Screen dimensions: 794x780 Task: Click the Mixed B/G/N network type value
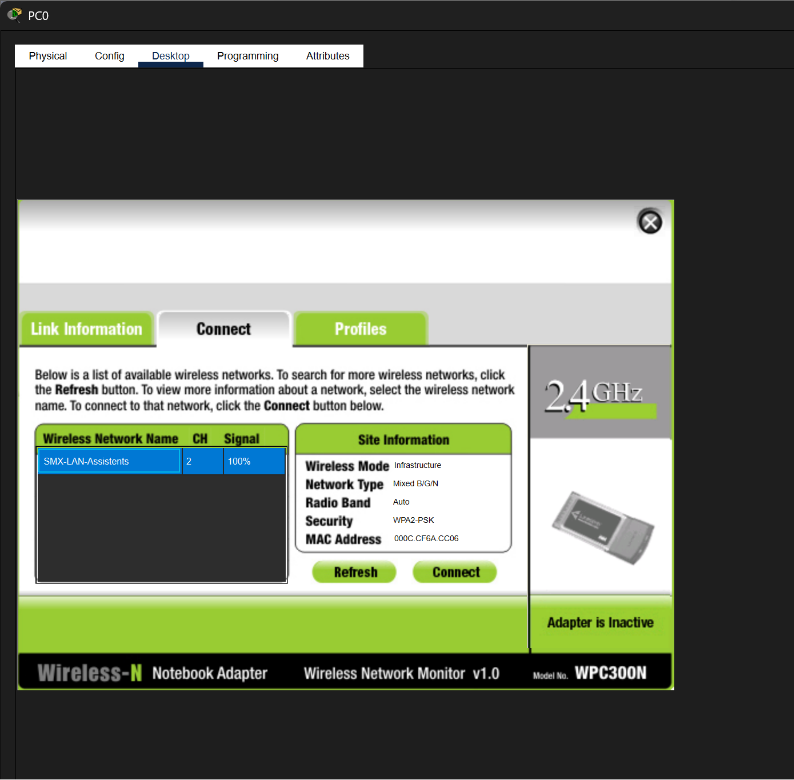(415, 483)
